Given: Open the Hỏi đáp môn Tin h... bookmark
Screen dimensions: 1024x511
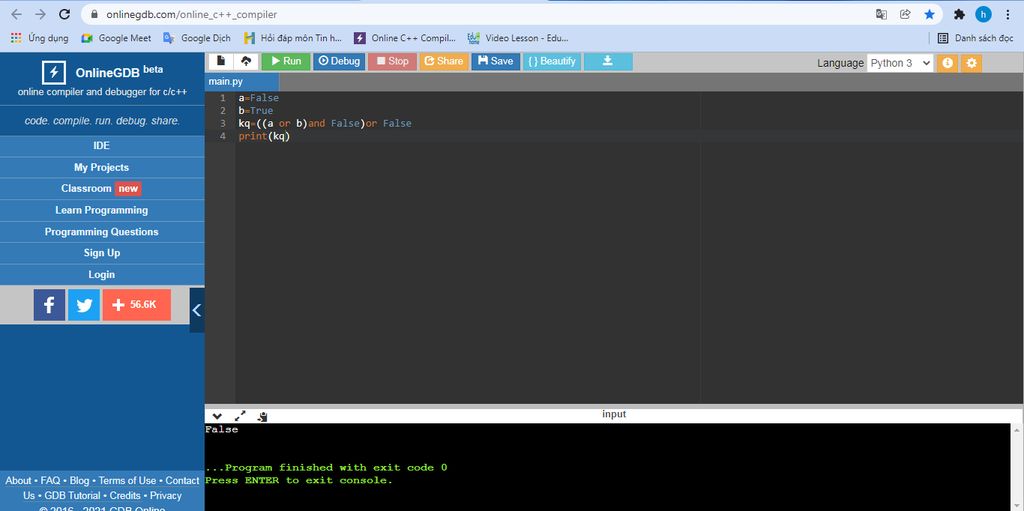Looking at the screenshot, I should 293,38.
